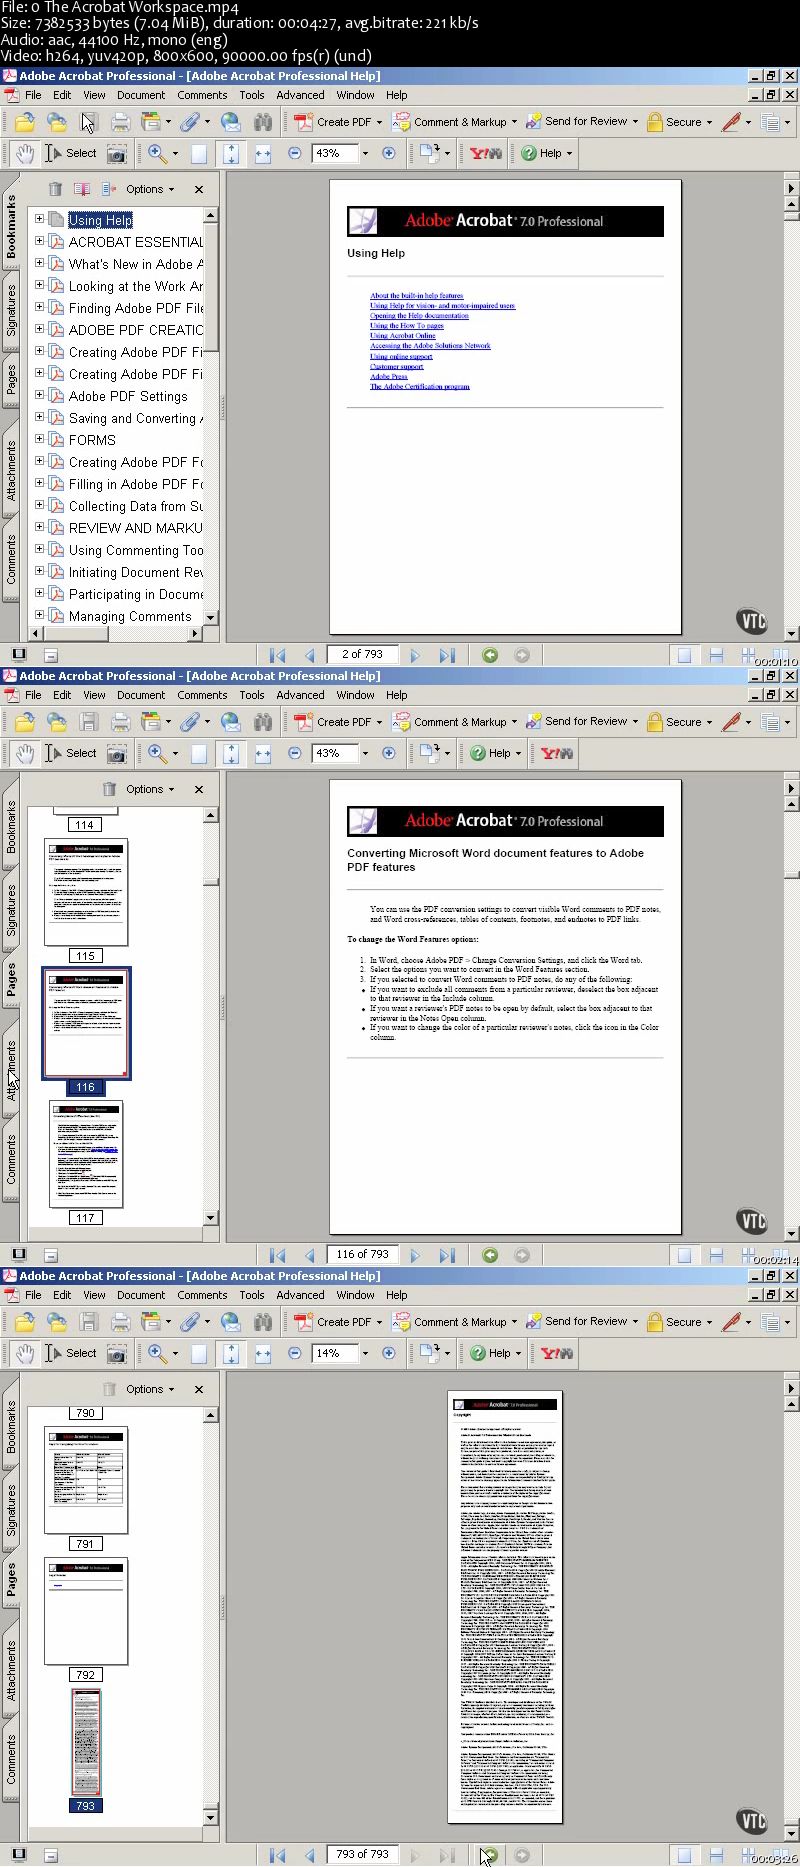Click New Bookmark icon in Bookmarks panel header
The width and height of the screenshot is (800, 1867).
(82, 189)
